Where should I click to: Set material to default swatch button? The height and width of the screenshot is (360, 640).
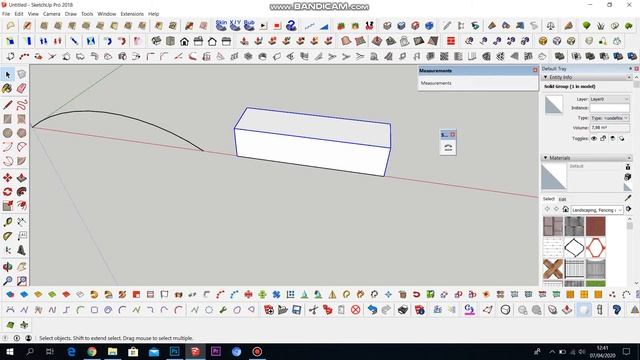pos(628,187)
